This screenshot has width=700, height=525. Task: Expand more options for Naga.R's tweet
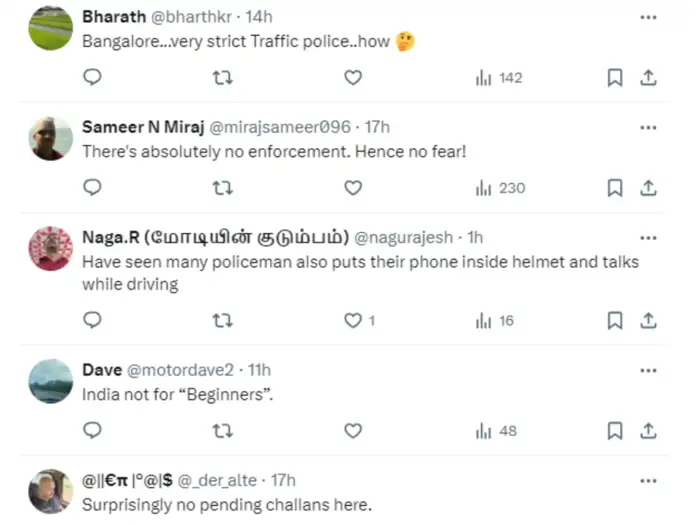click(x=648, y=238)
